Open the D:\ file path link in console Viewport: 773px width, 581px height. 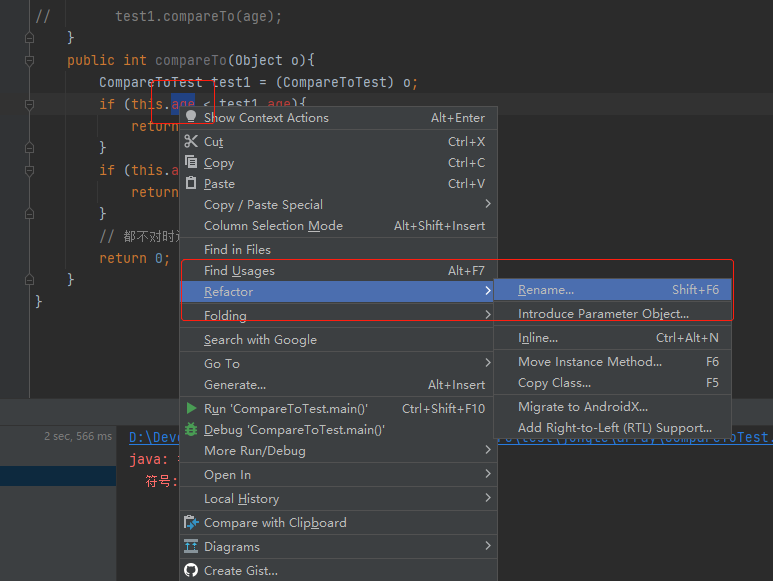150,437
